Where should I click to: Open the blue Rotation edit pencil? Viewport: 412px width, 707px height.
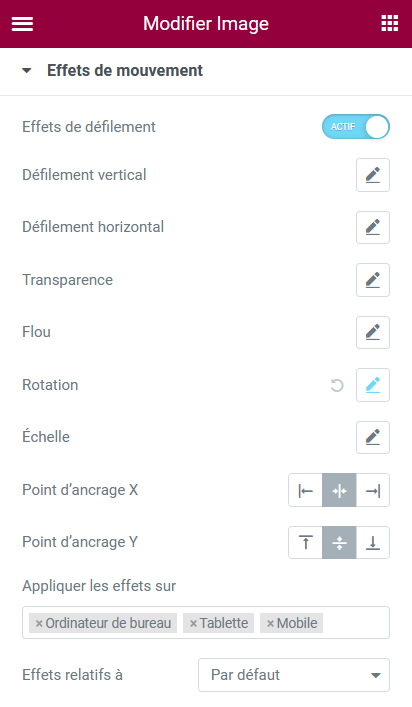point(373,385)
